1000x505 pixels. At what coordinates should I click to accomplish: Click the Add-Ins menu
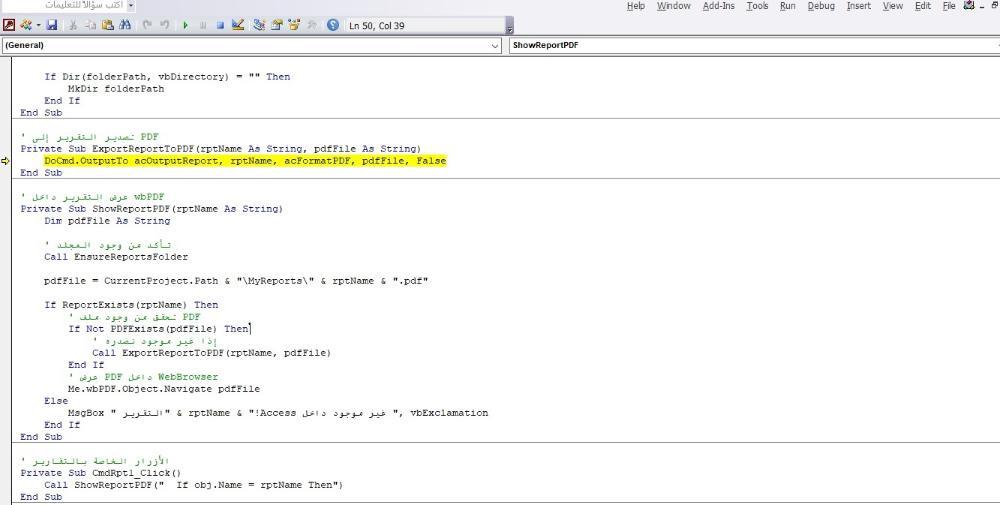(718, 6)
